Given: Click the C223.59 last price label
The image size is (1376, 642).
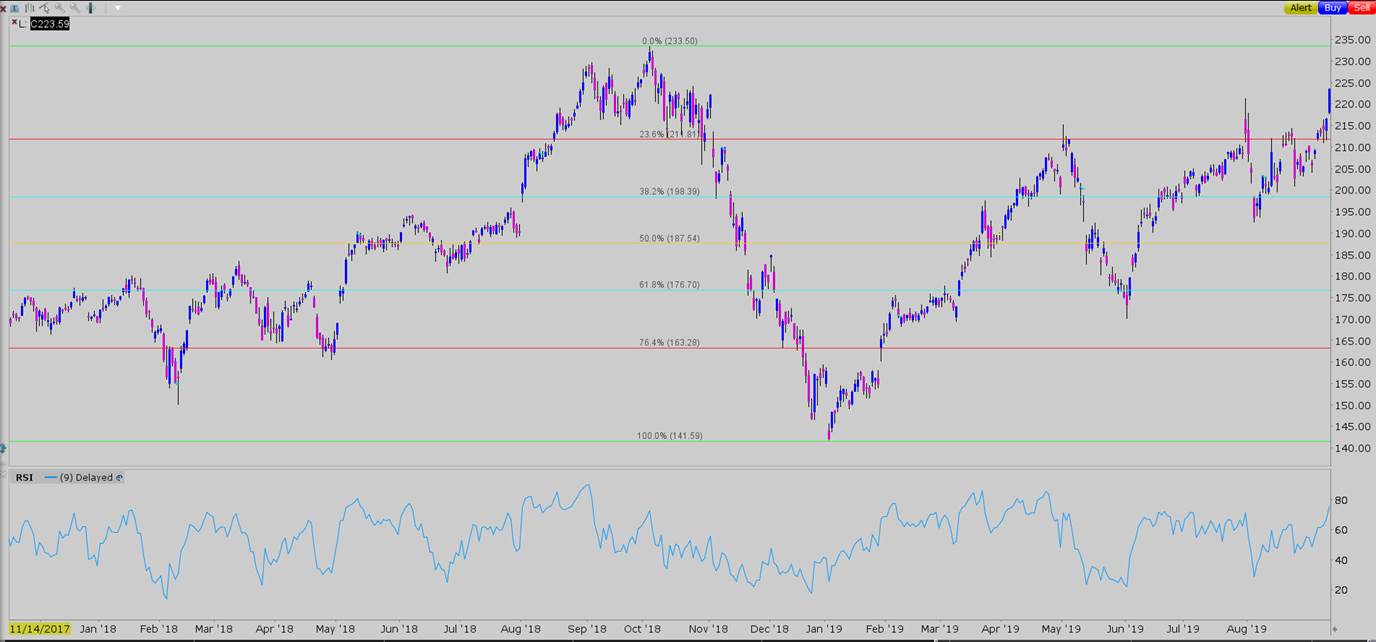Looking at the screenshot, I should (49, 23).
